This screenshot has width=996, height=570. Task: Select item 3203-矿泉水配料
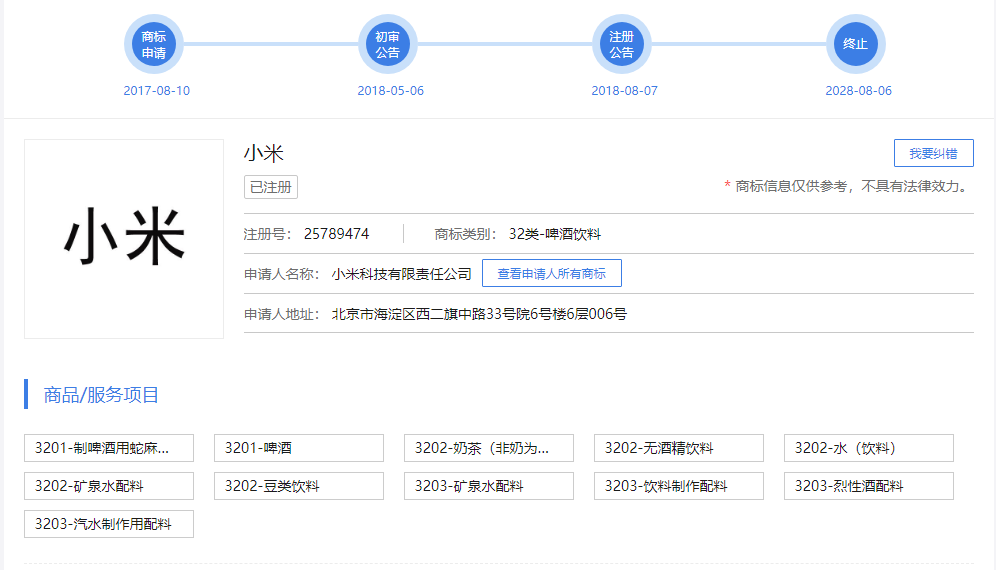pyautogui.click(x=488, y=486)
